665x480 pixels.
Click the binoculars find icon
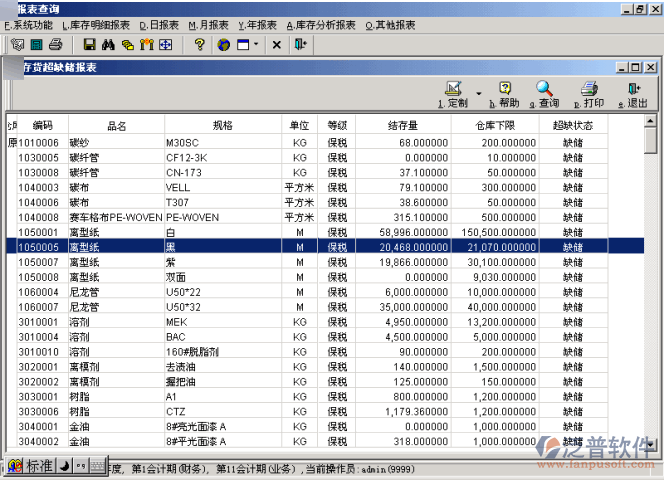point(108,45)
